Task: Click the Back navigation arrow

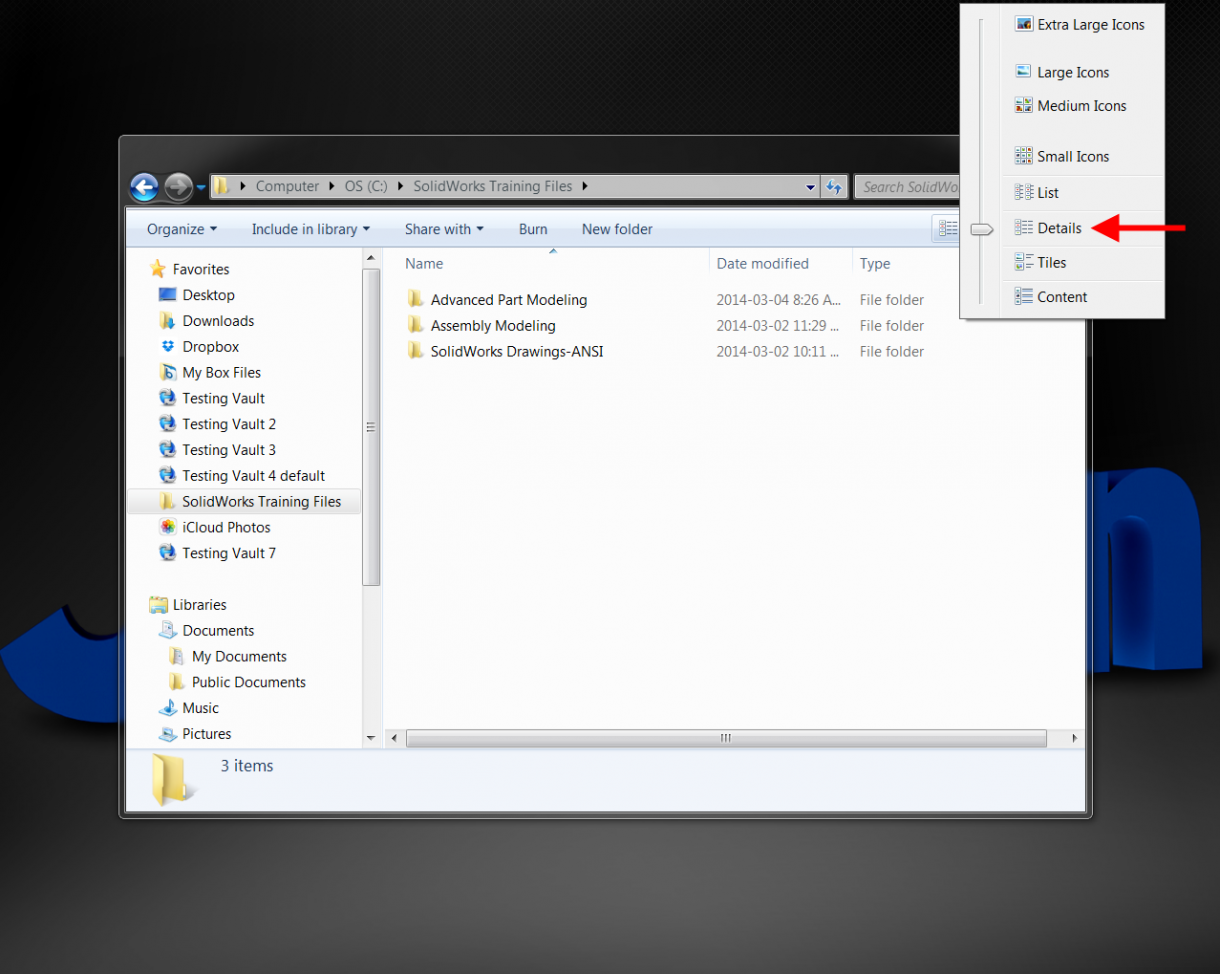Action: [x=145, y=187]
